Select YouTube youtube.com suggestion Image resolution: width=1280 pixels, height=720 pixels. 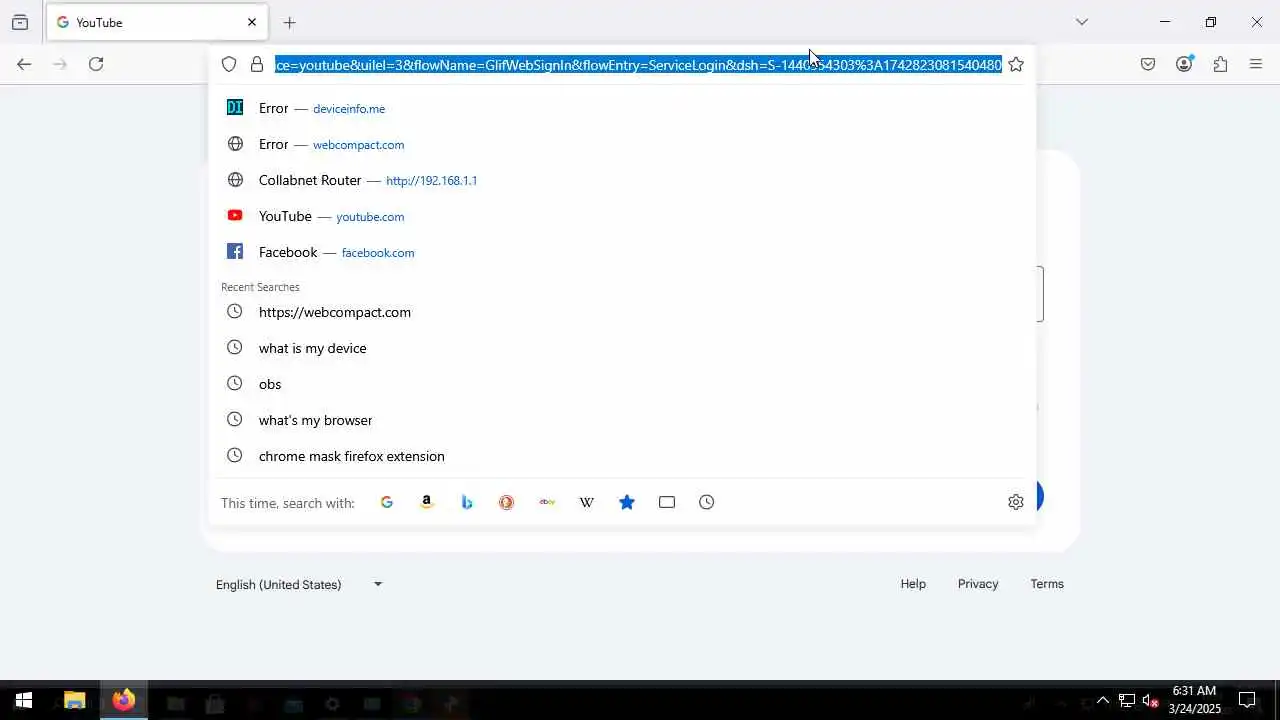622,216
